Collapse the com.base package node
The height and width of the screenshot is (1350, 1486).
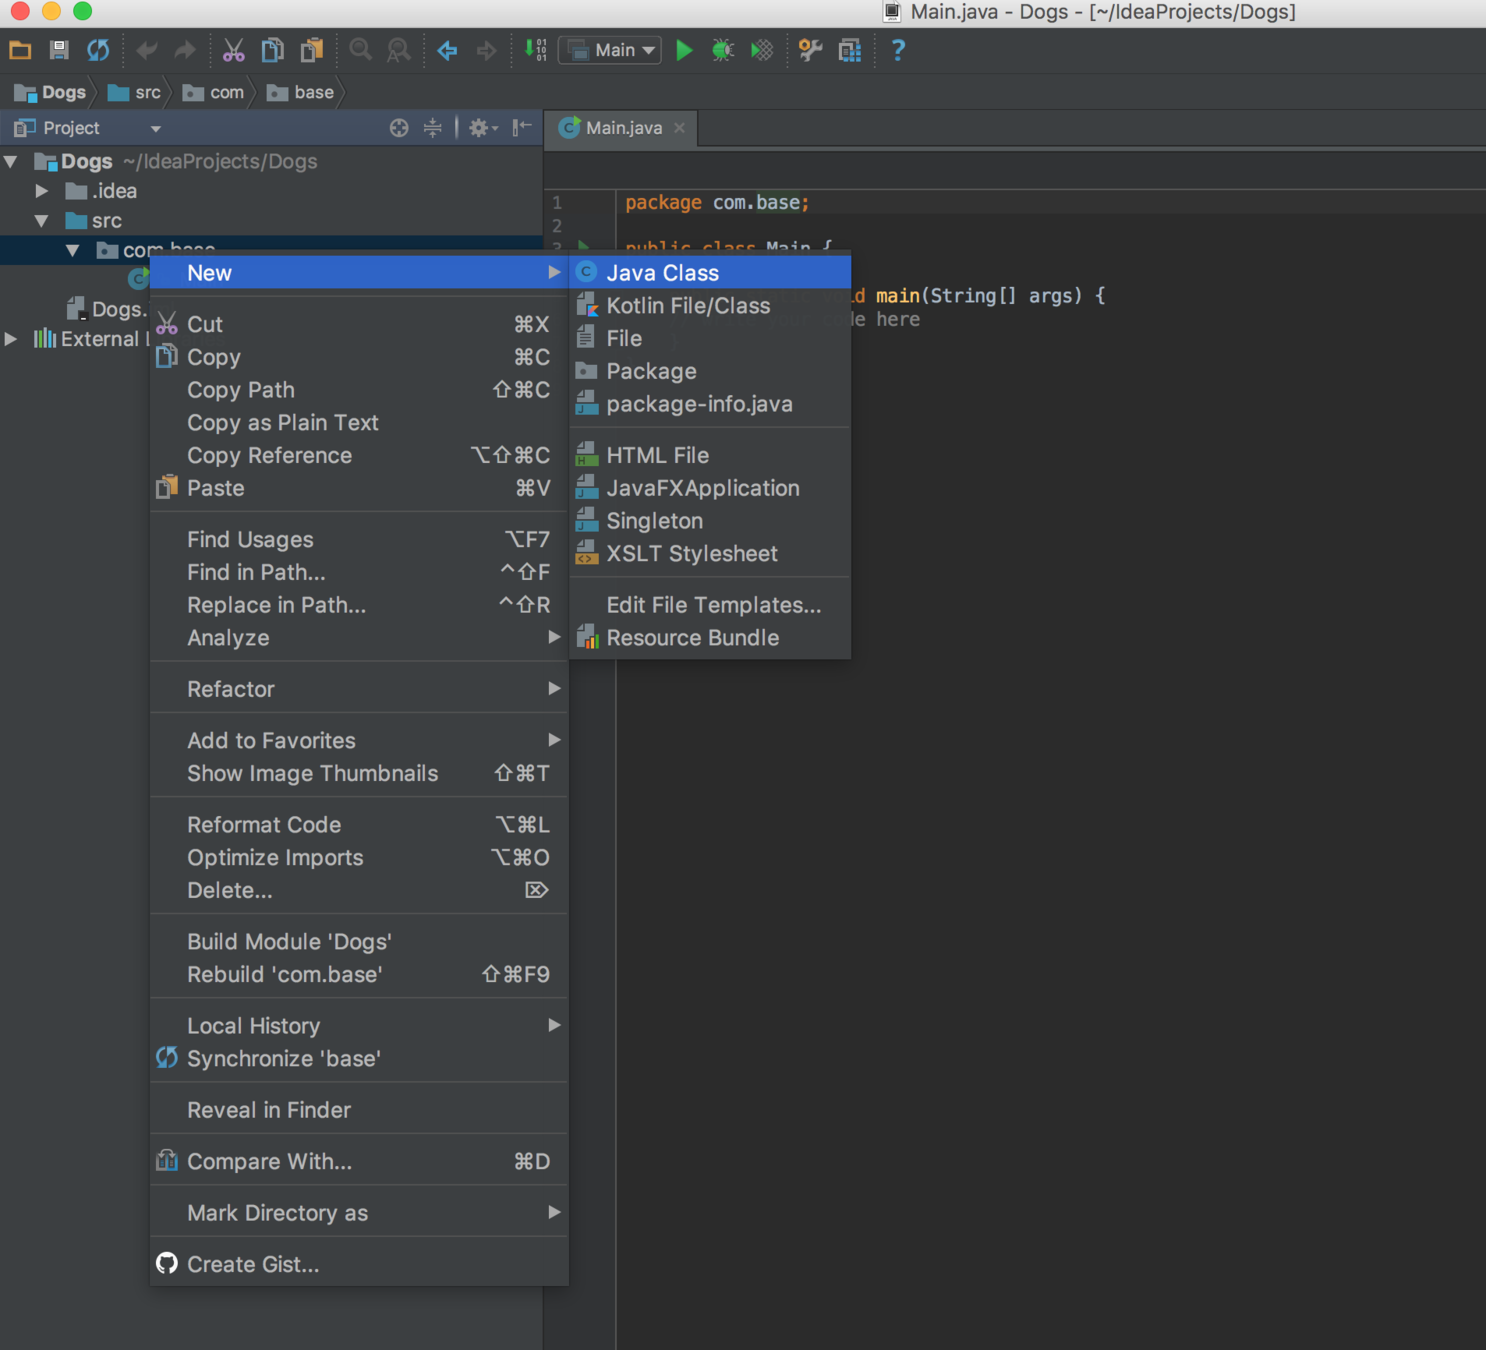point(72,250)
